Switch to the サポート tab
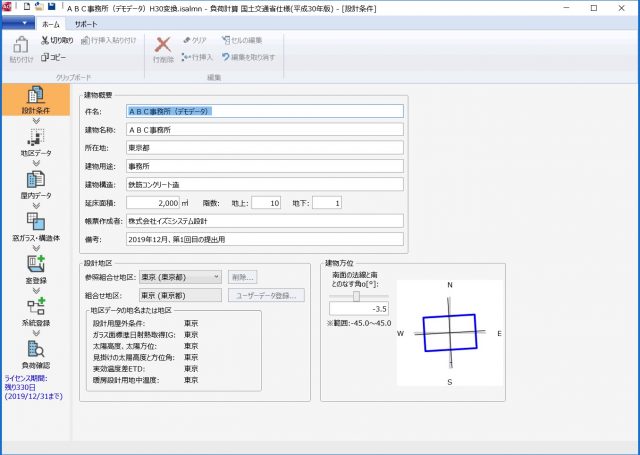640x455 pixels. coord(86,22)
